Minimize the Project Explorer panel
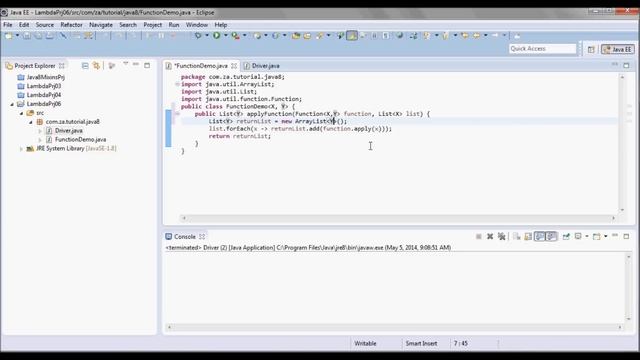The height and width of the screenshot is (360, 640). click(x=136, y=64)
